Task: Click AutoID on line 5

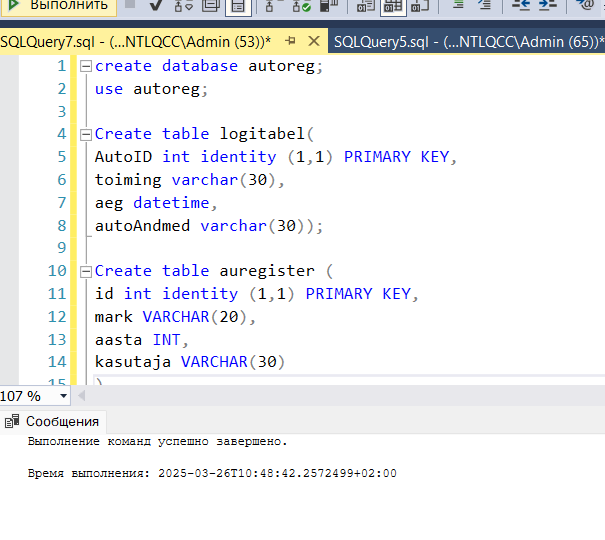Action: tap(123, 157)
